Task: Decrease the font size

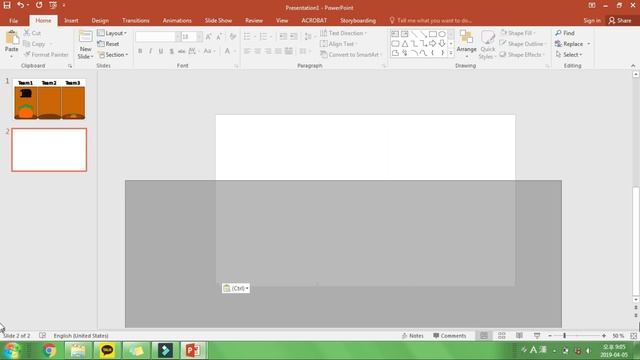Action: coord(219,37)
